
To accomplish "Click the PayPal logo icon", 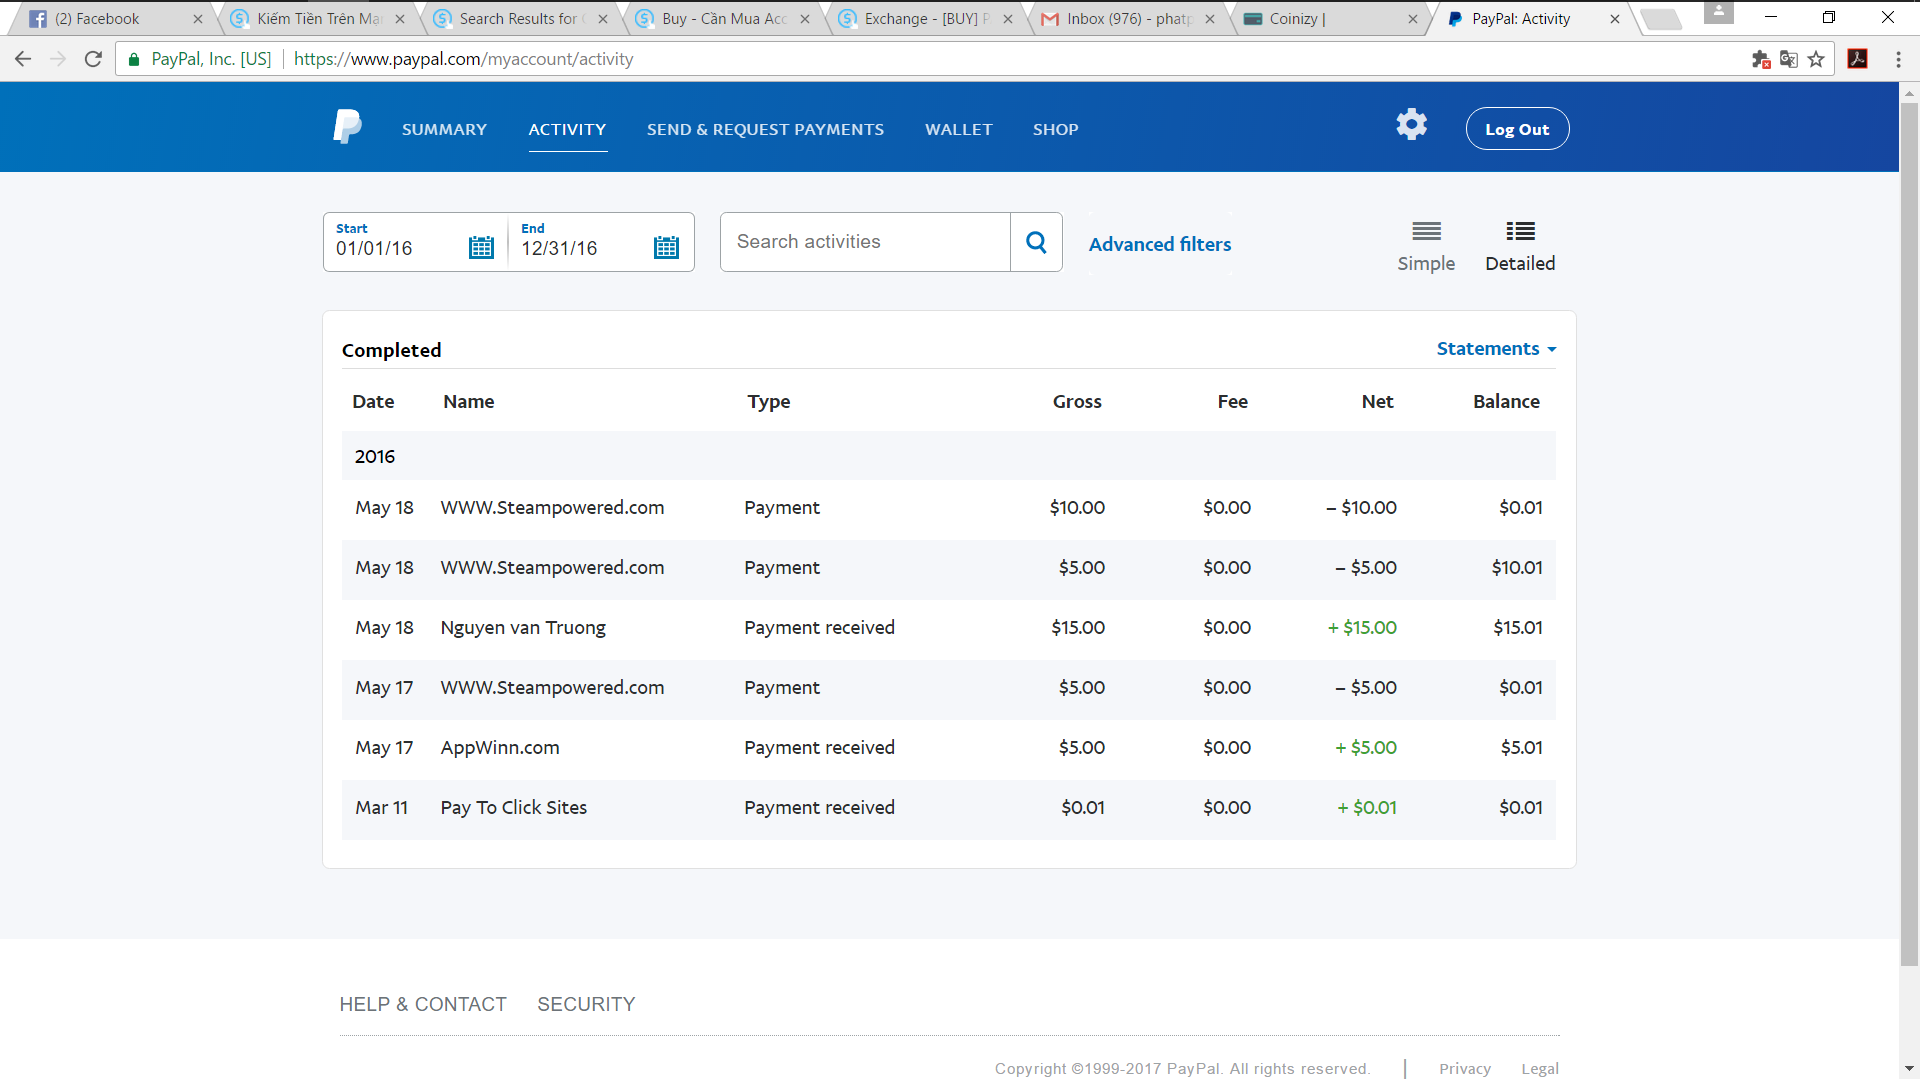I will tap(347, 127).
